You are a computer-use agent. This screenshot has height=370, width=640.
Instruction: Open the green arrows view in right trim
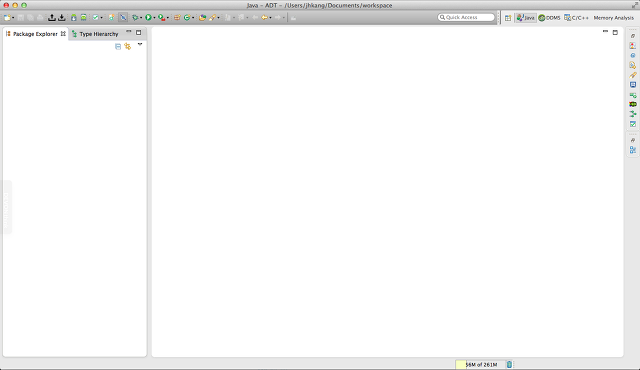pos(633,114)
